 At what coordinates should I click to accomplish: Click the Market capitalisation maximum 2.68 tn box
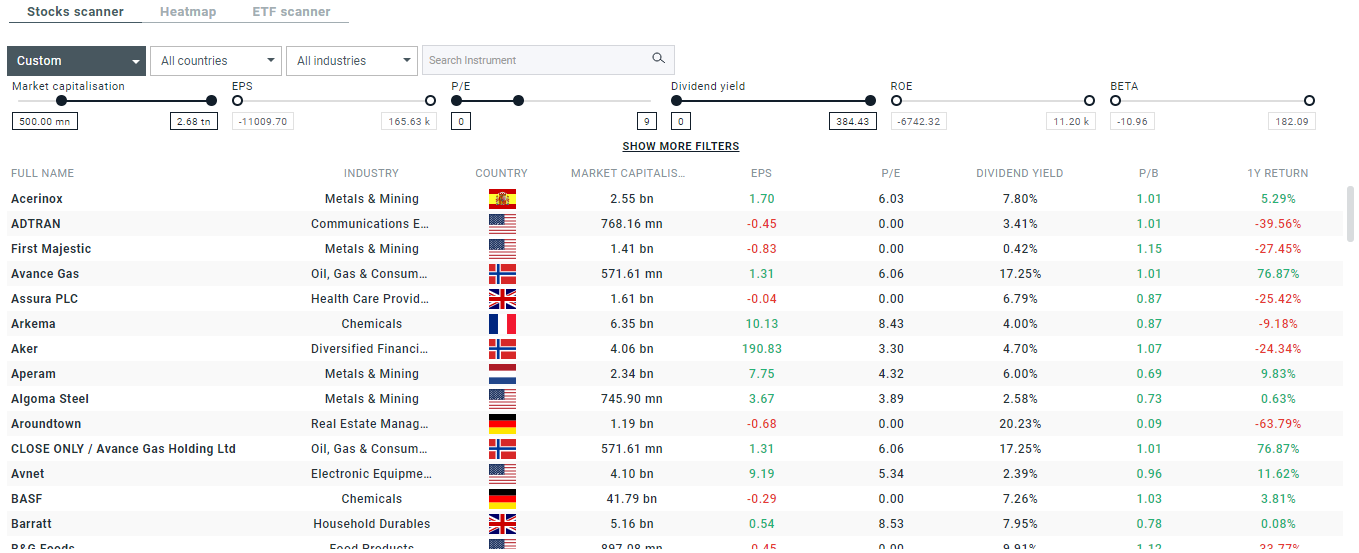[x=192, y=121]
